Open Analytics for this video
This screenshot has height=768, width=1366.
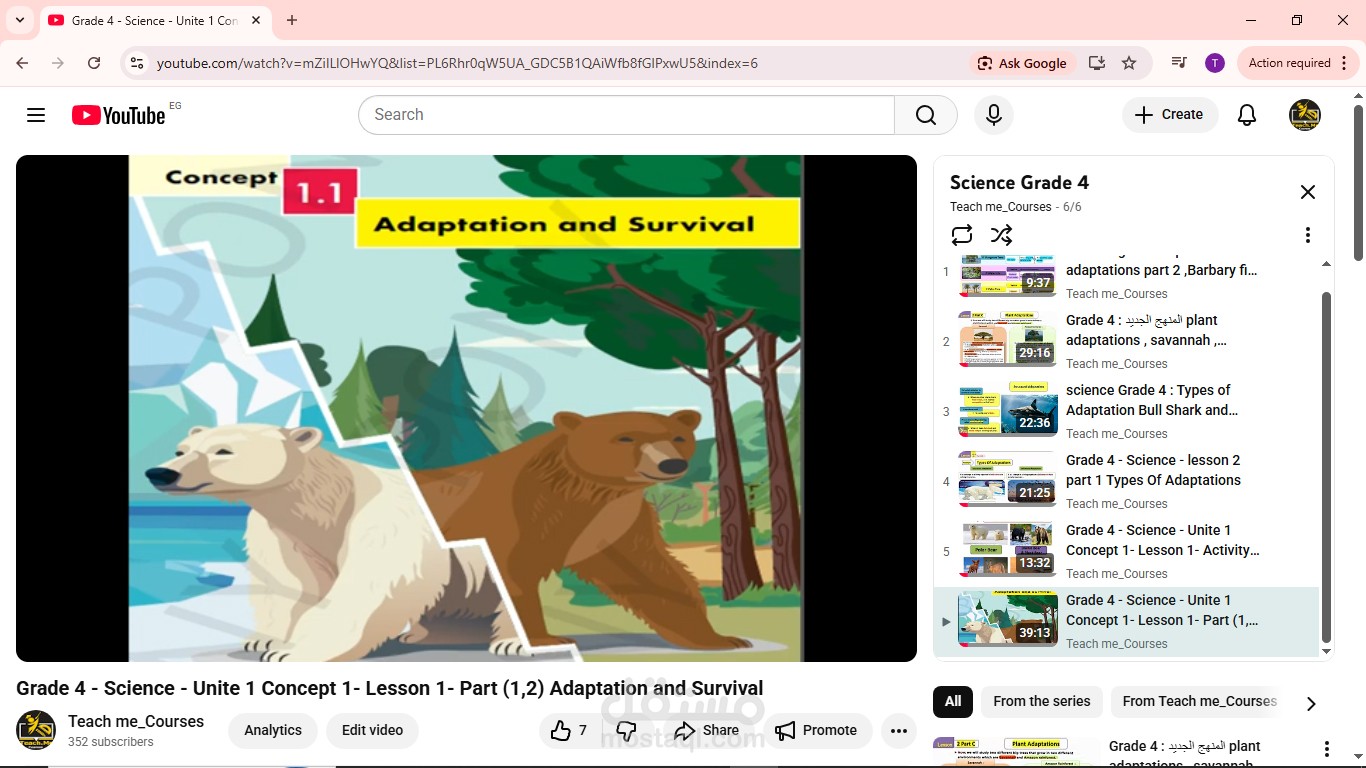pos(272,730)
